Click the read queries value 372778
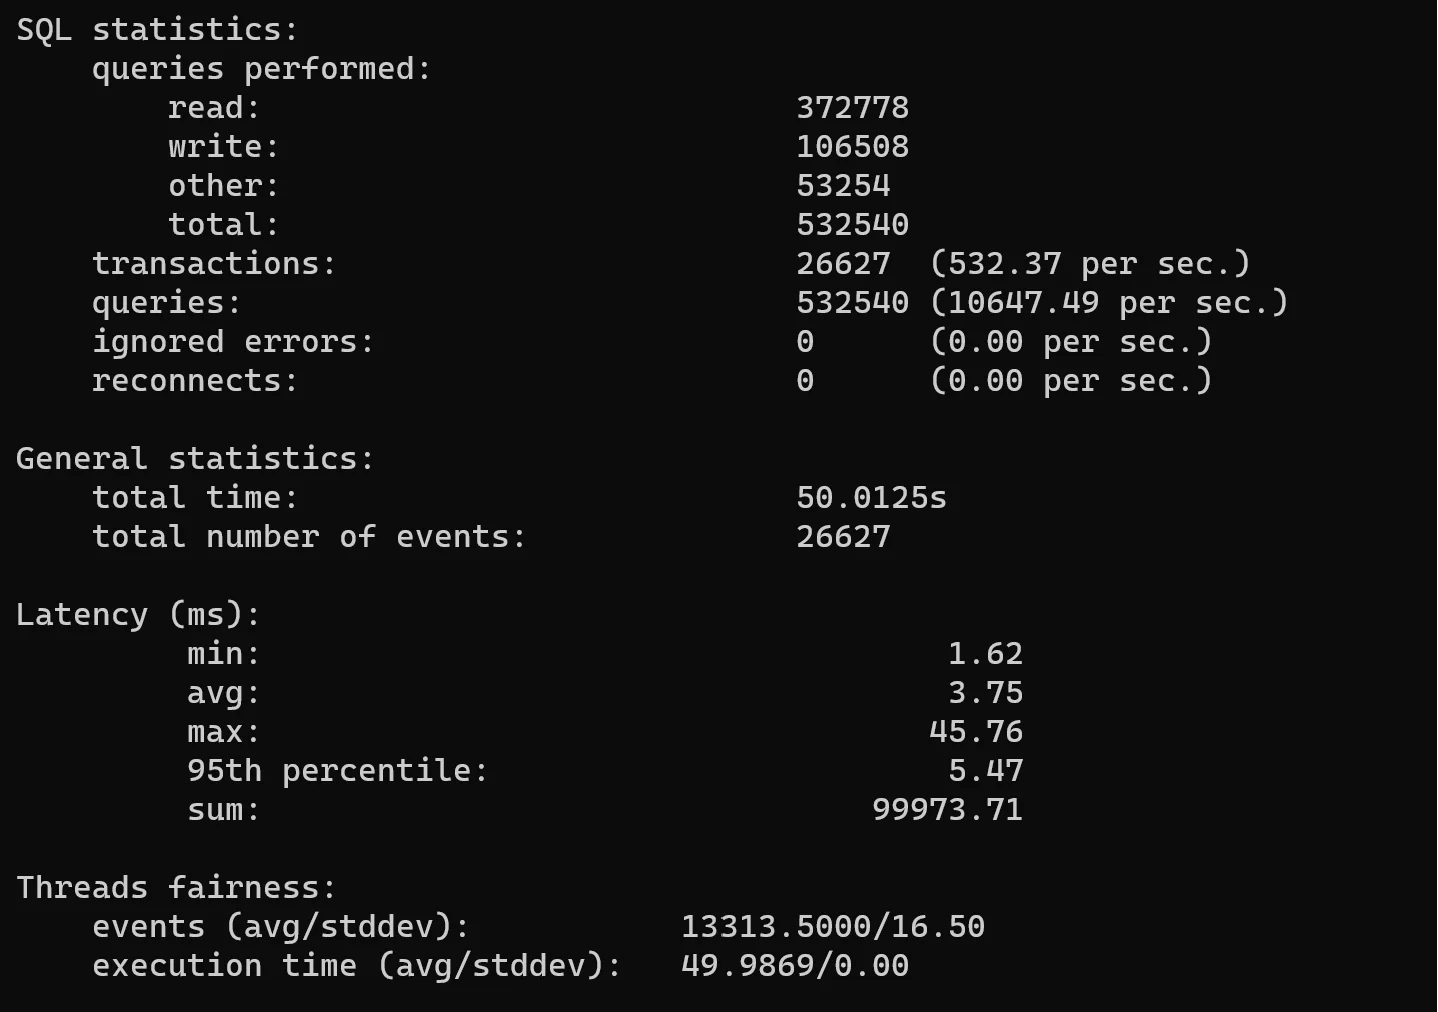 (852, 108)
